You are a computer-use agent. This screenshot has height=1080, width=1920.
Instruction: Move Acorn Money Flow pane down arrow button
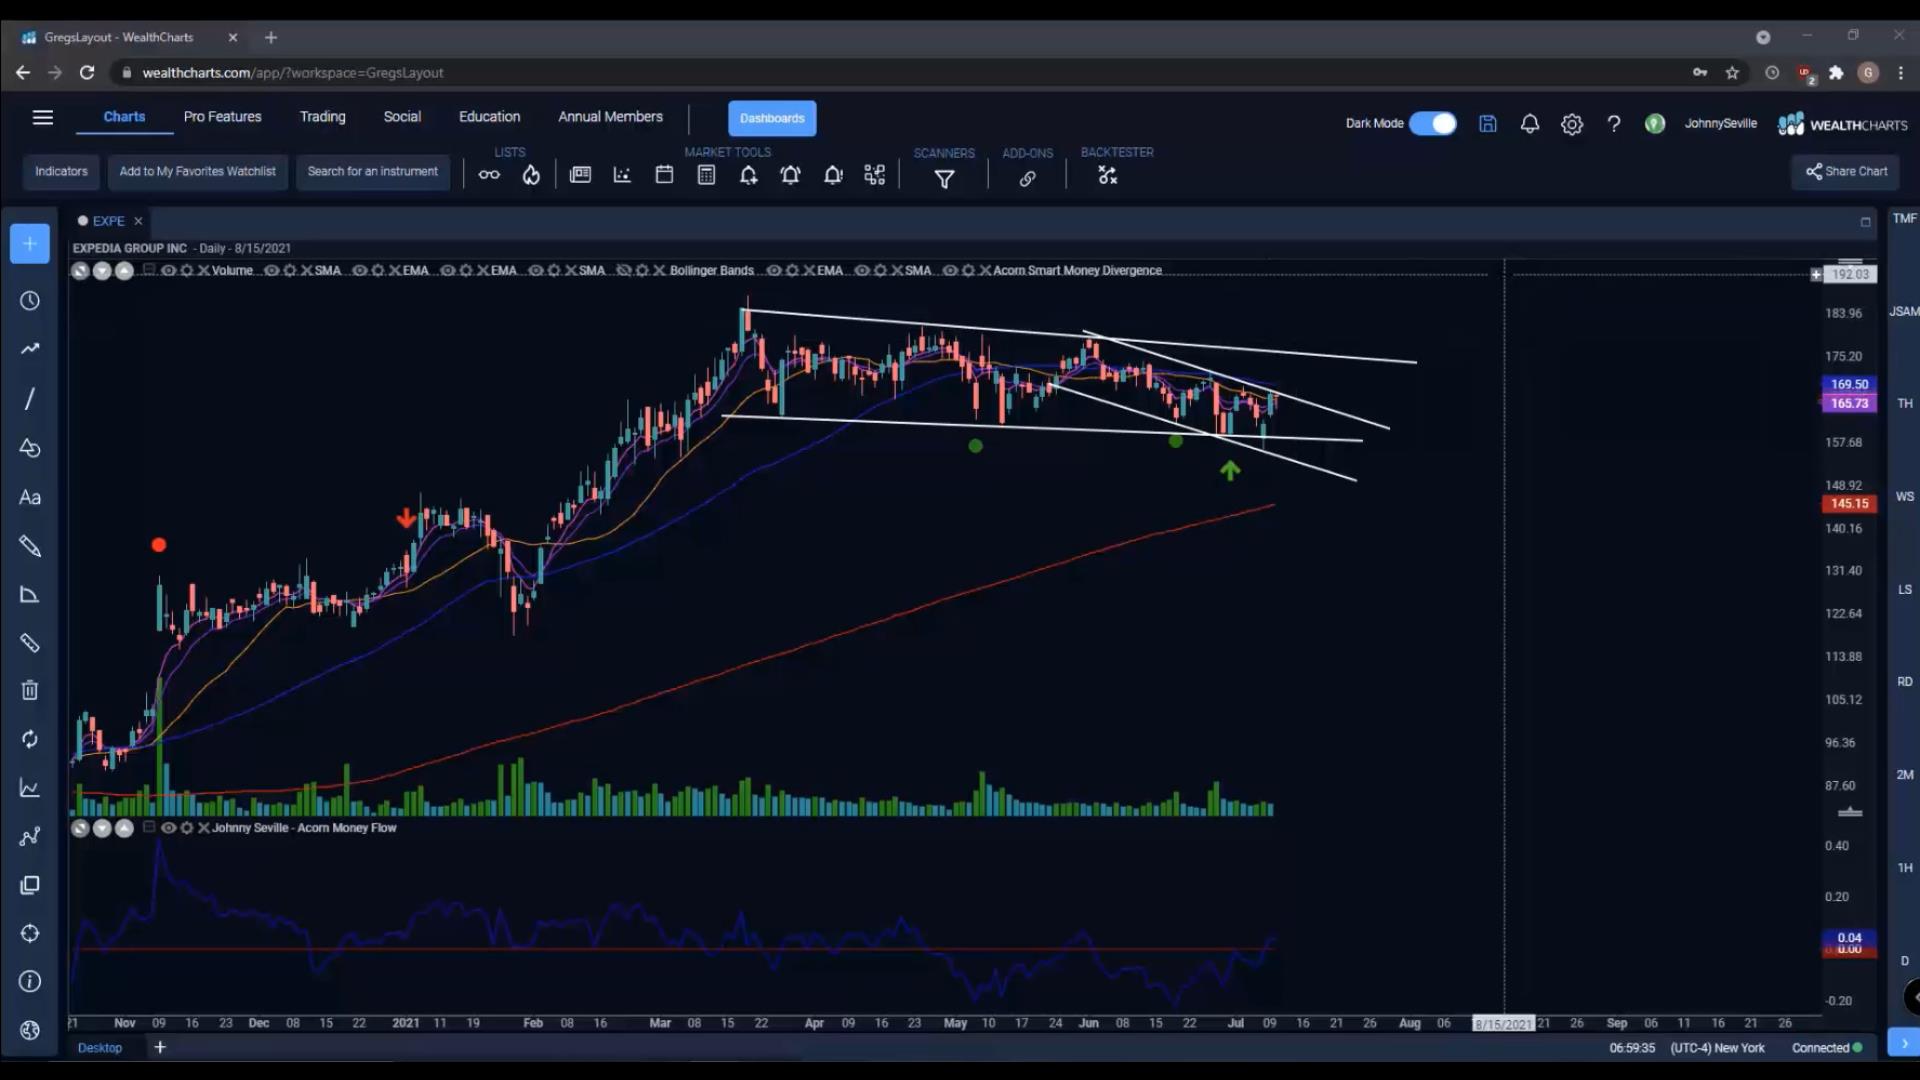click(102, 828)
